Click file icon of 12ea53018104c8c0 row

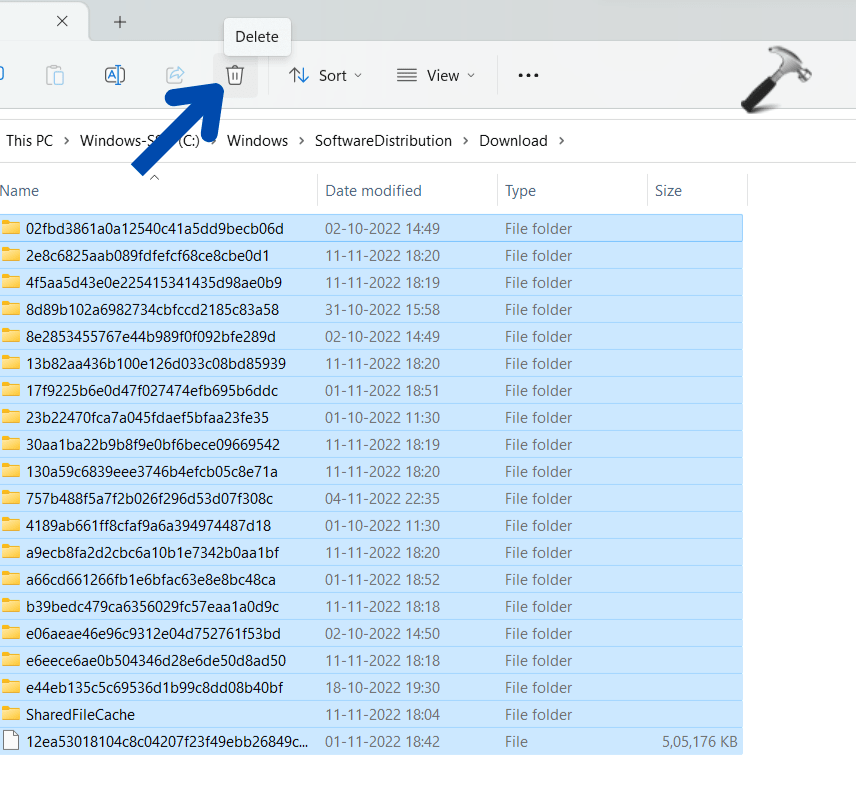coord(11,741)
